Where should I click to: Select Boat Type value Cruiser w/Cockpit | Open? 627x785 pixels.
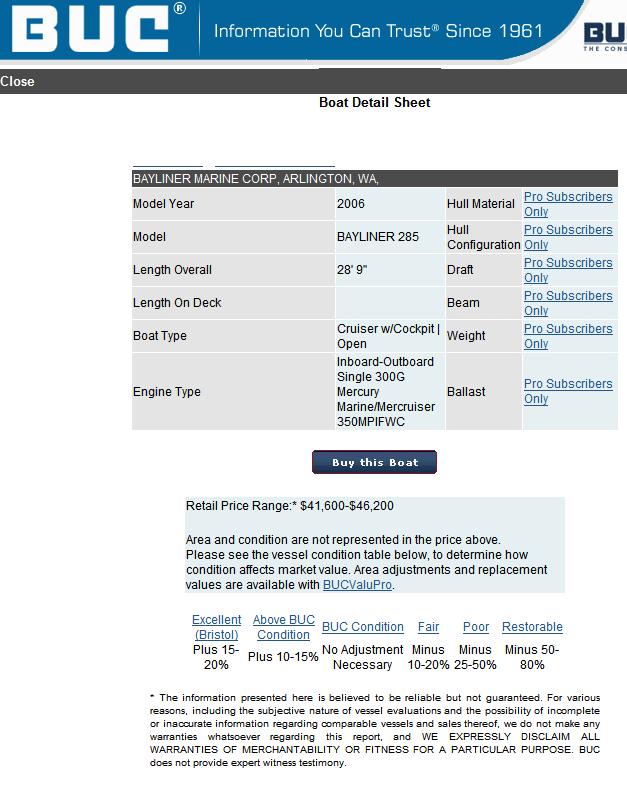(388, 336)
